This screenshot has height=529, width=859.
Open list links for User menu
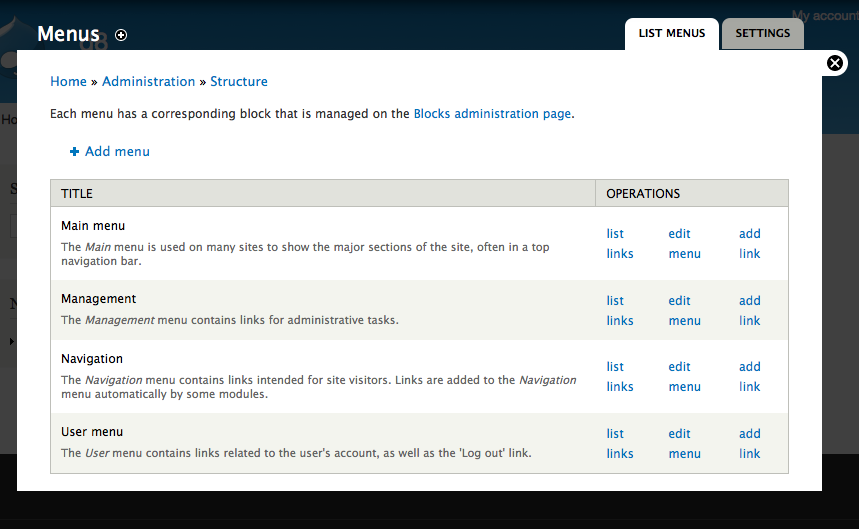[x=620, y=444]
